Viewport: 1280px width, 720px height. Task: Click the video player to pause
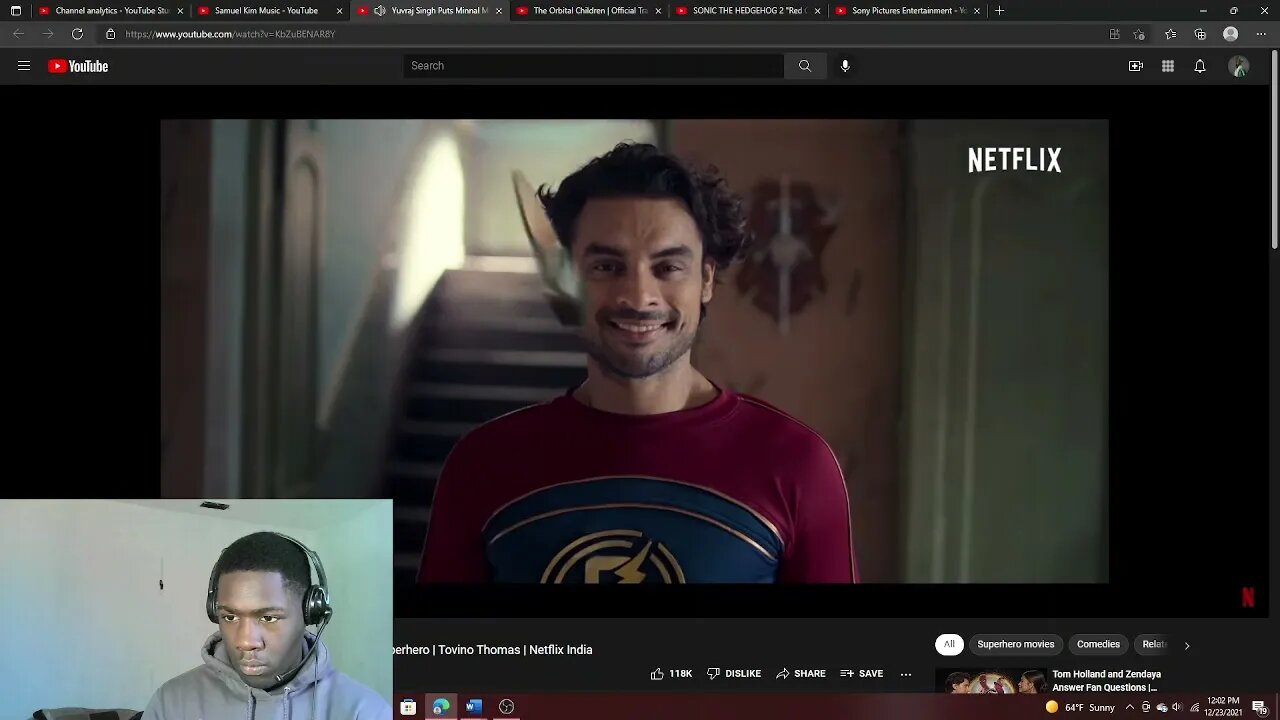[x=634, y=351]
